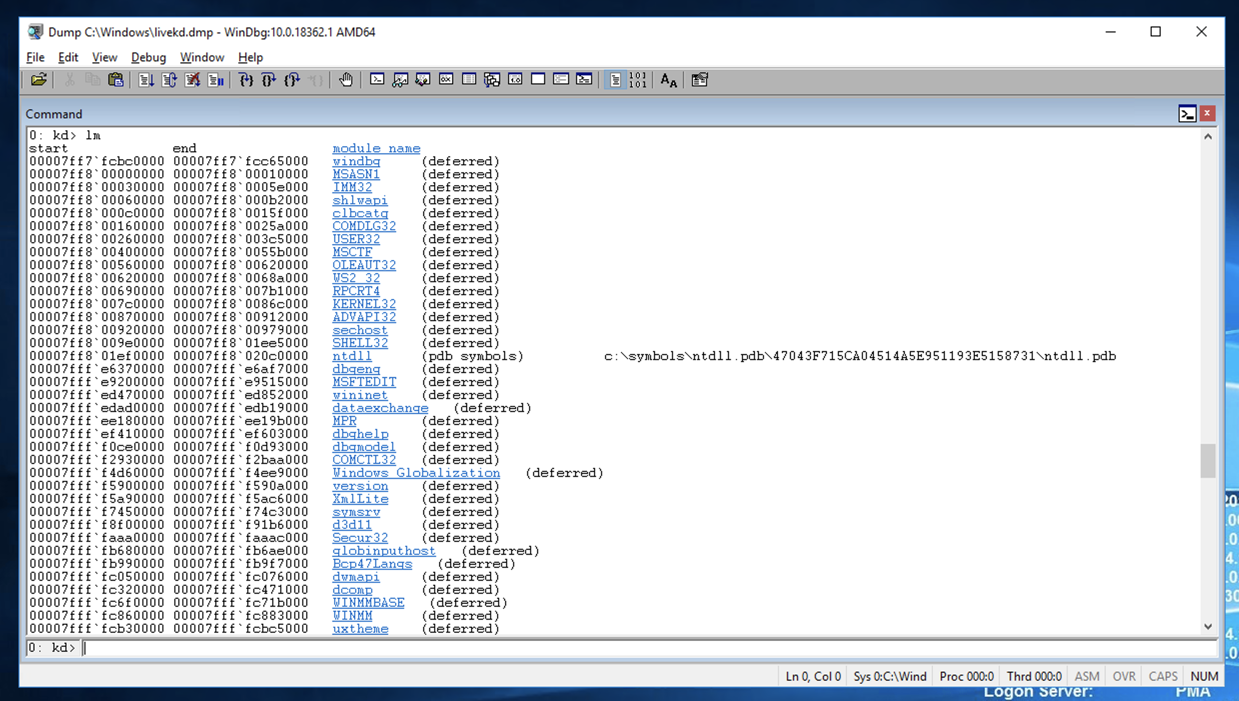Screen dimensions: 1239x701
Task: Click the Command window scrollbar thumb
Action: pos(1208,461)
